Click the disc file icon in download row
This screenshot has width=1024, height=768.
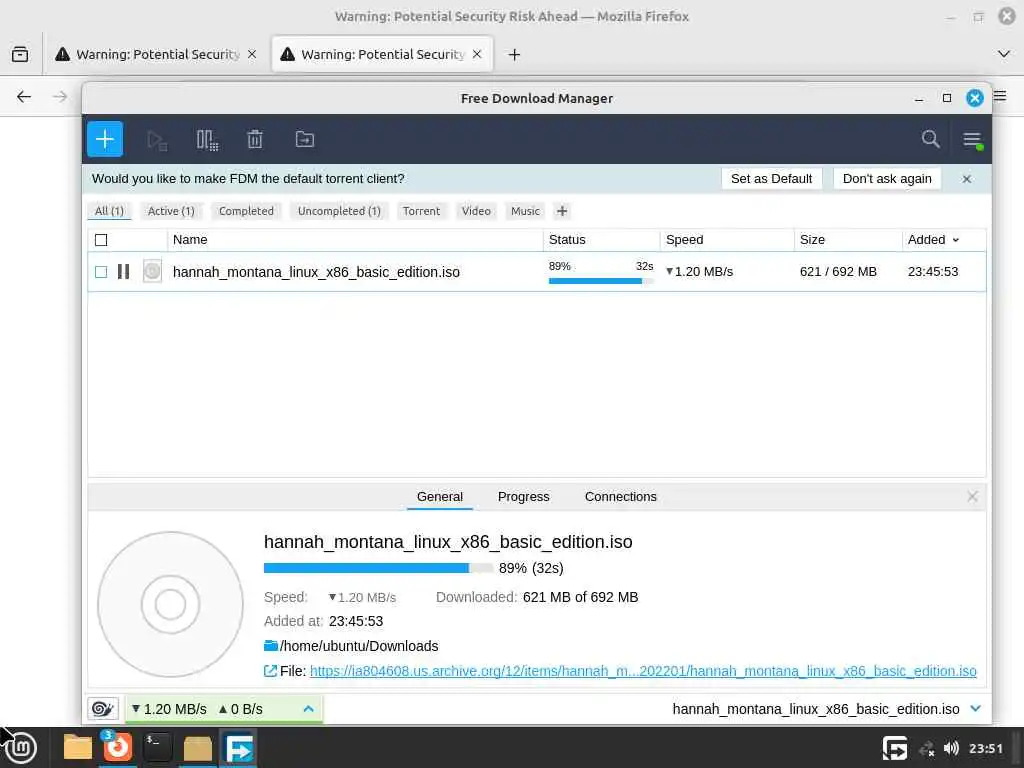[x=152, y=271]
